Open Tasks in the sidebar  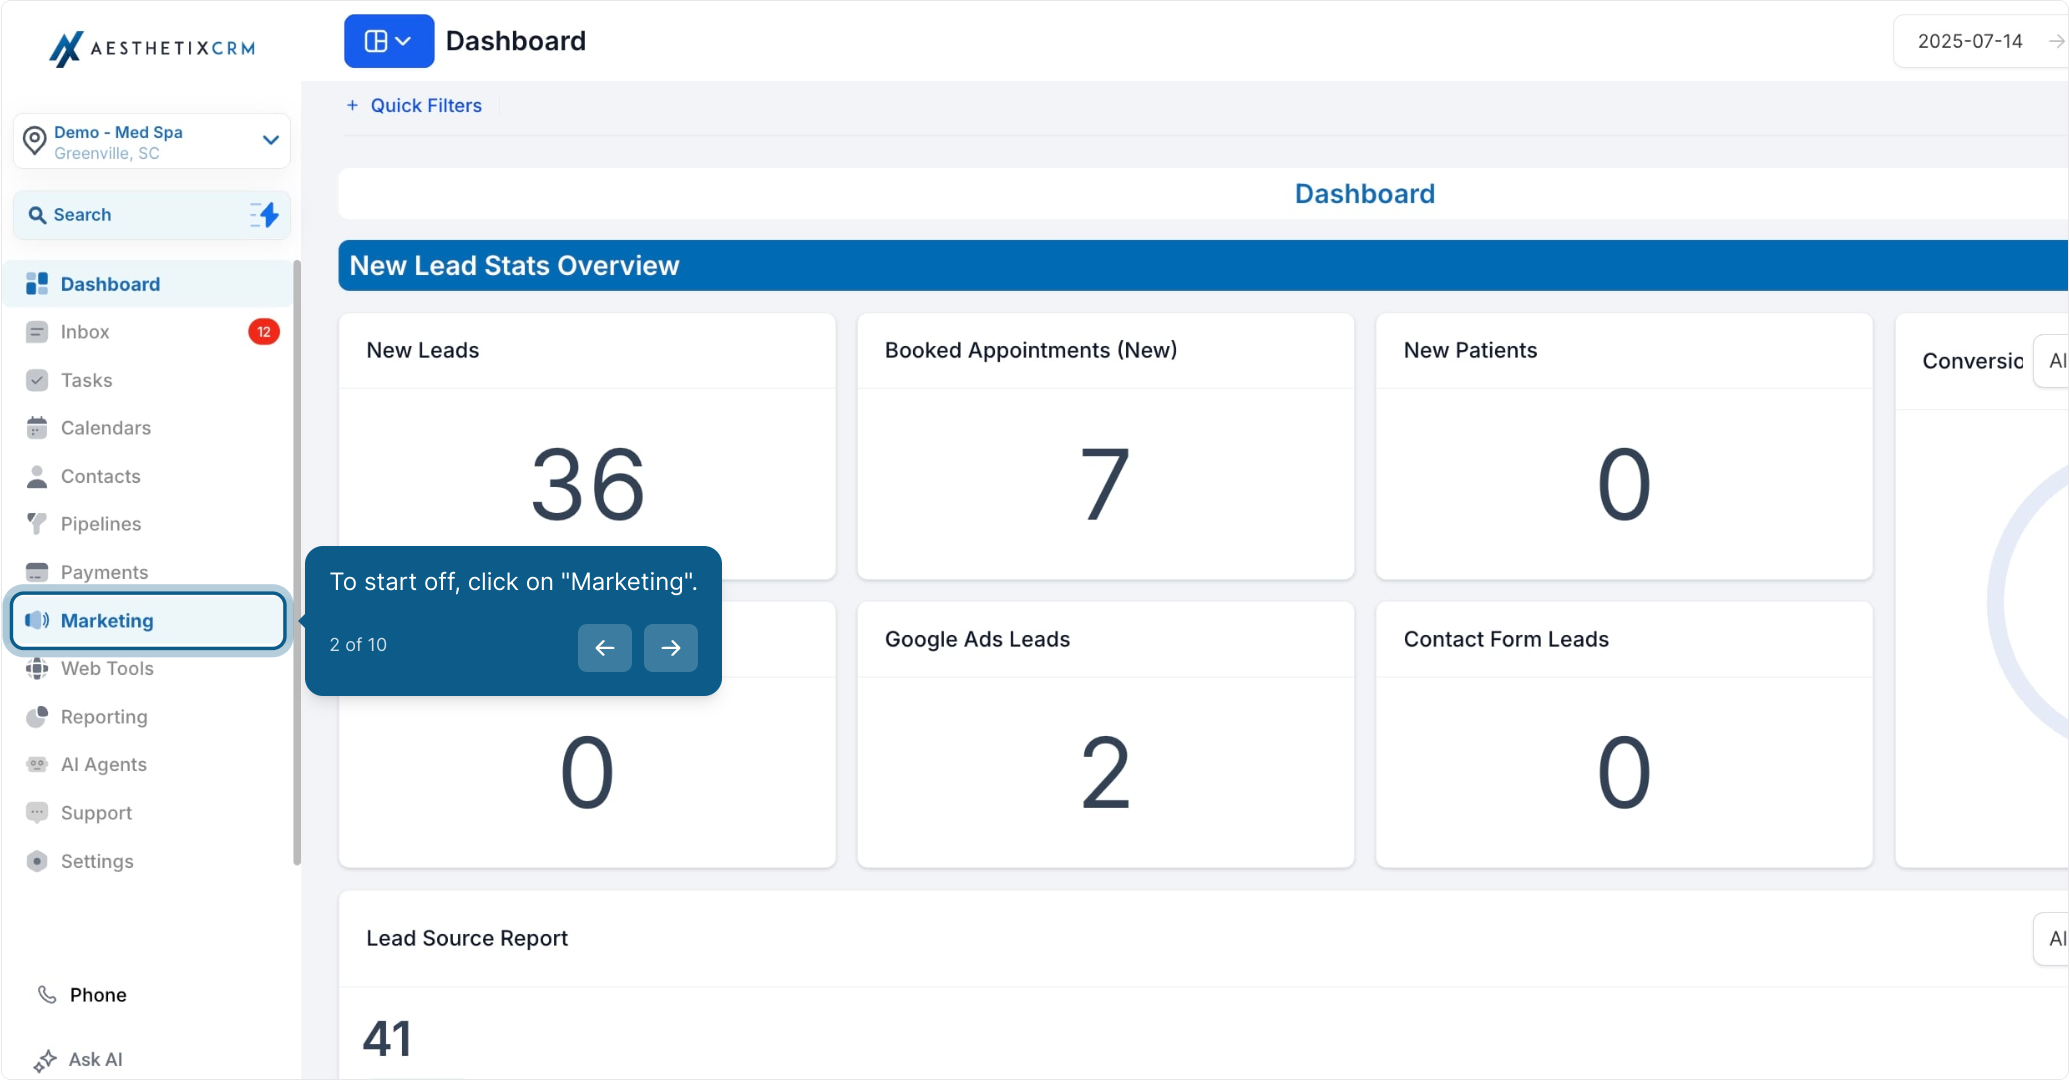(x=148, y=380)
